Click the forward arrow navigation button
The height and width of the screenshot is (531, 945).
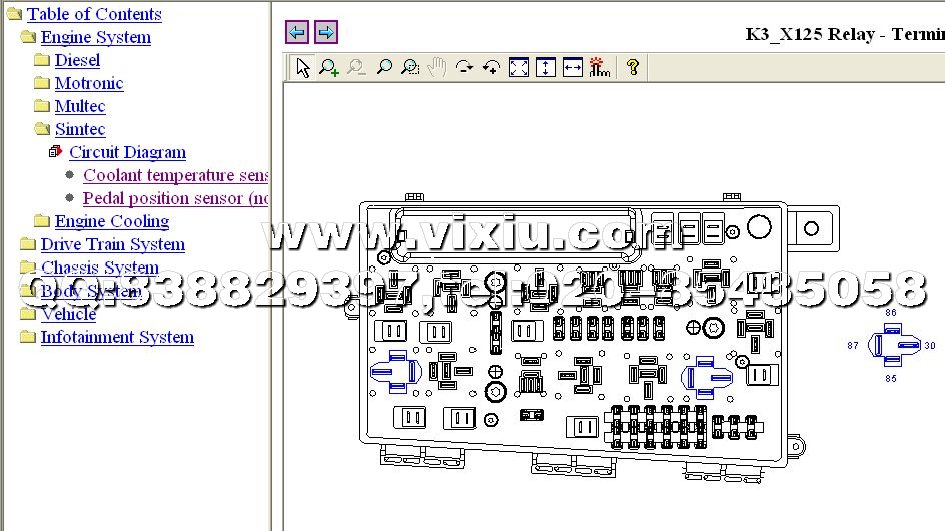tap(326, 32)
